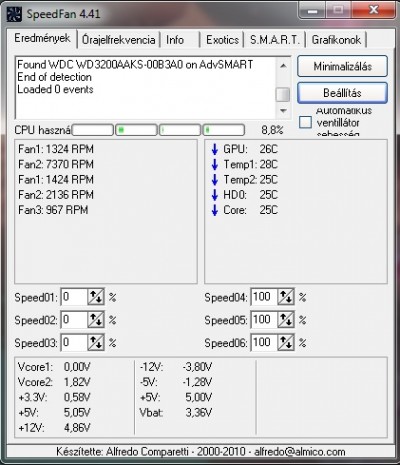Click the -12V -3,80V reading

point(176,367)
